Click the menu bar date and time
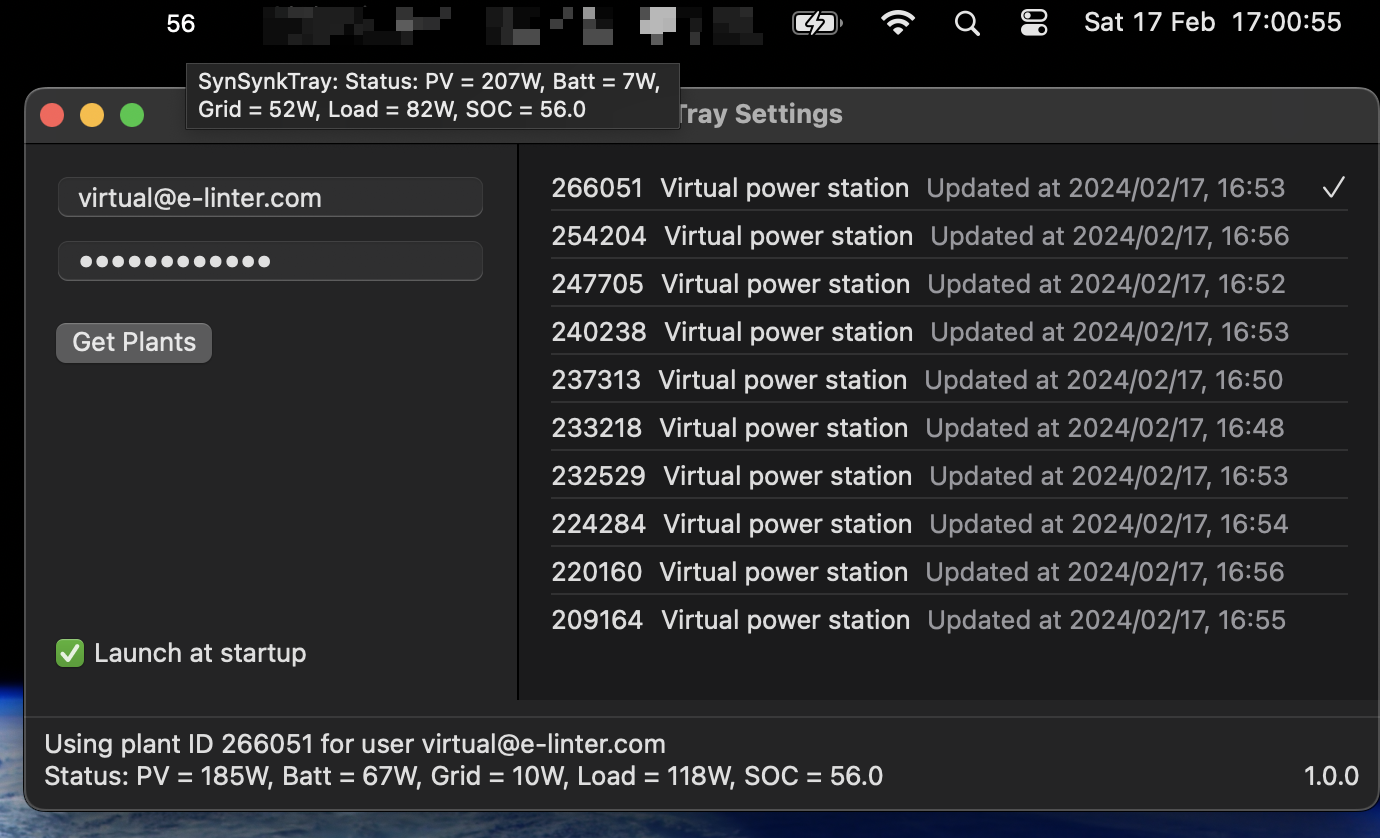Image resolution: width=1380 pixels, height=838 pixels. (x=1213, y=23)
